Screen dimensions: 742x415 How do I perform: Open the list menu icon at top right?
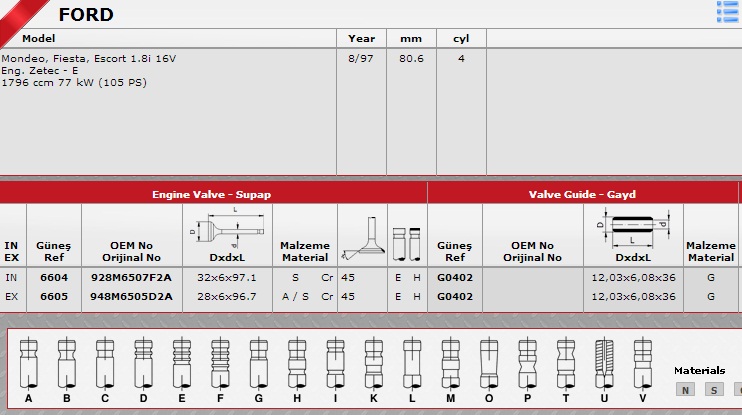727,12
